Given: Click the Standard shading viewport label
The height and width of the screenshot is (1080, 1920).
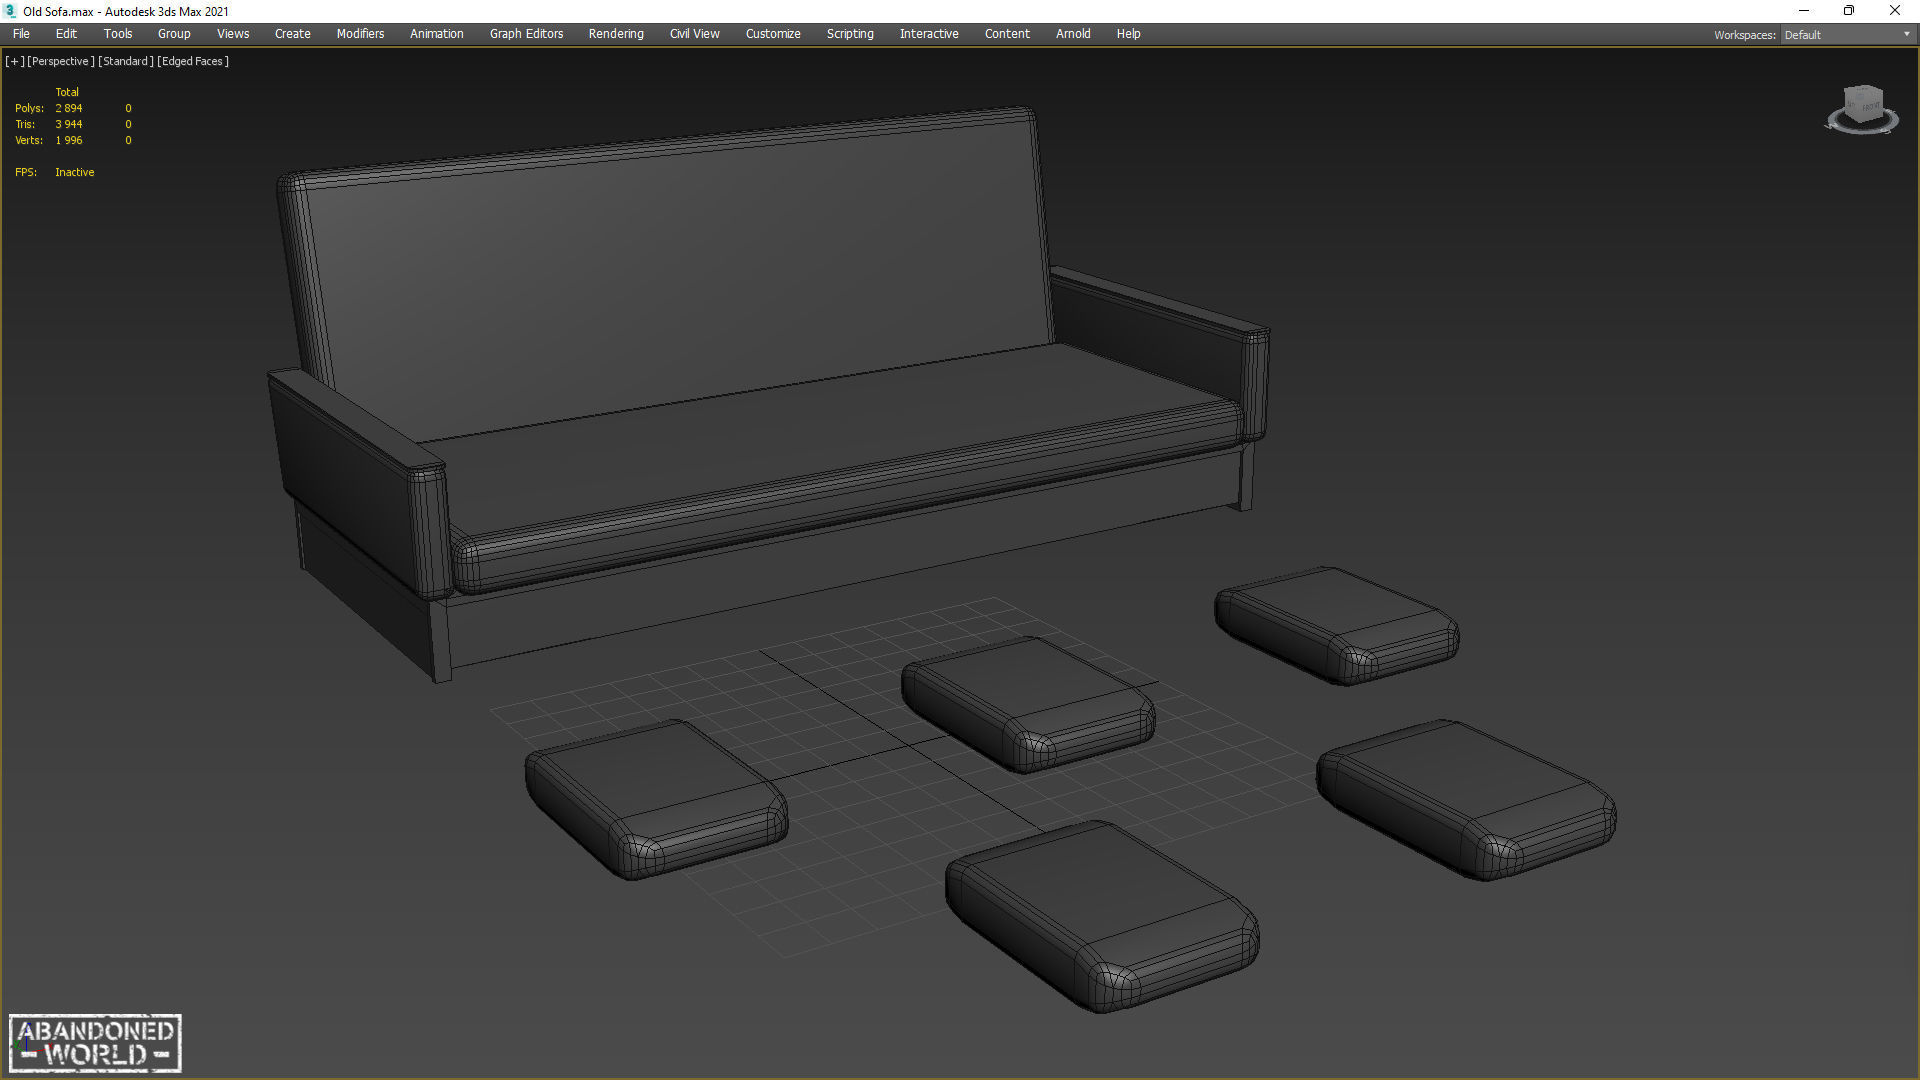Looking at the screenshot, I should pos(126,61).
